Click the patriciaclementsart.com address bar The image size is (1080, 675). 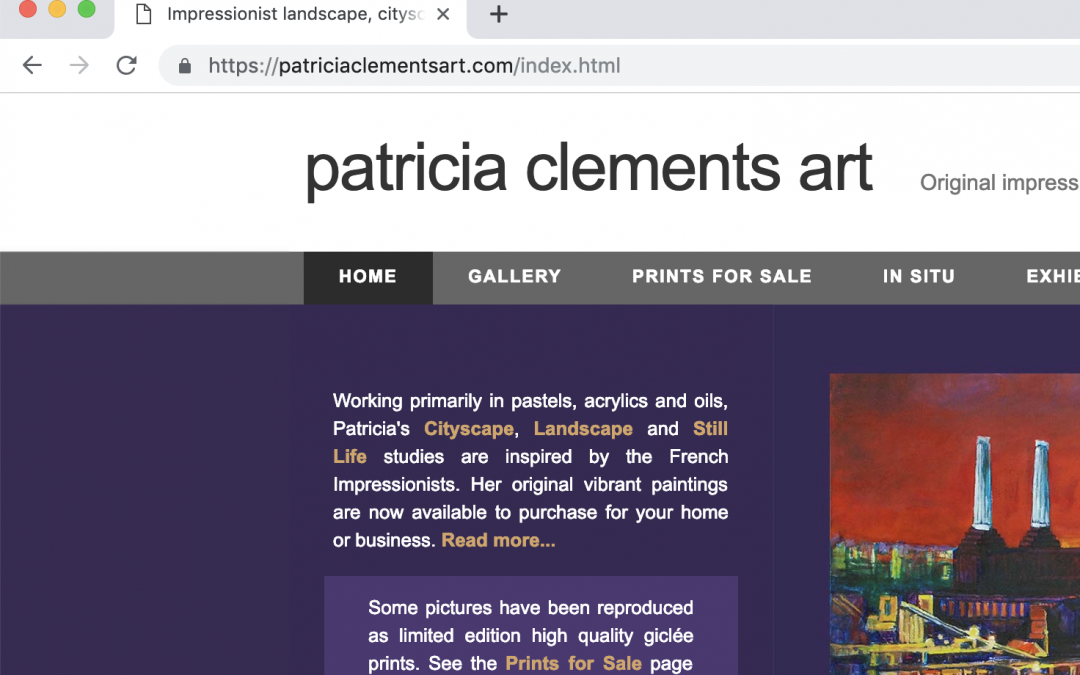pos(620,66)
